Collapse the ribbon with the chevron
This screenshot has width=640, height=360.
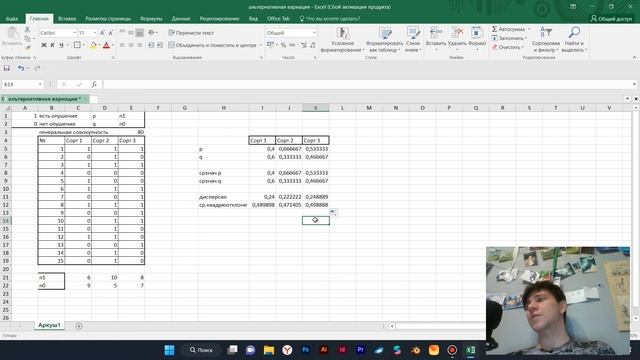(634, 58)
